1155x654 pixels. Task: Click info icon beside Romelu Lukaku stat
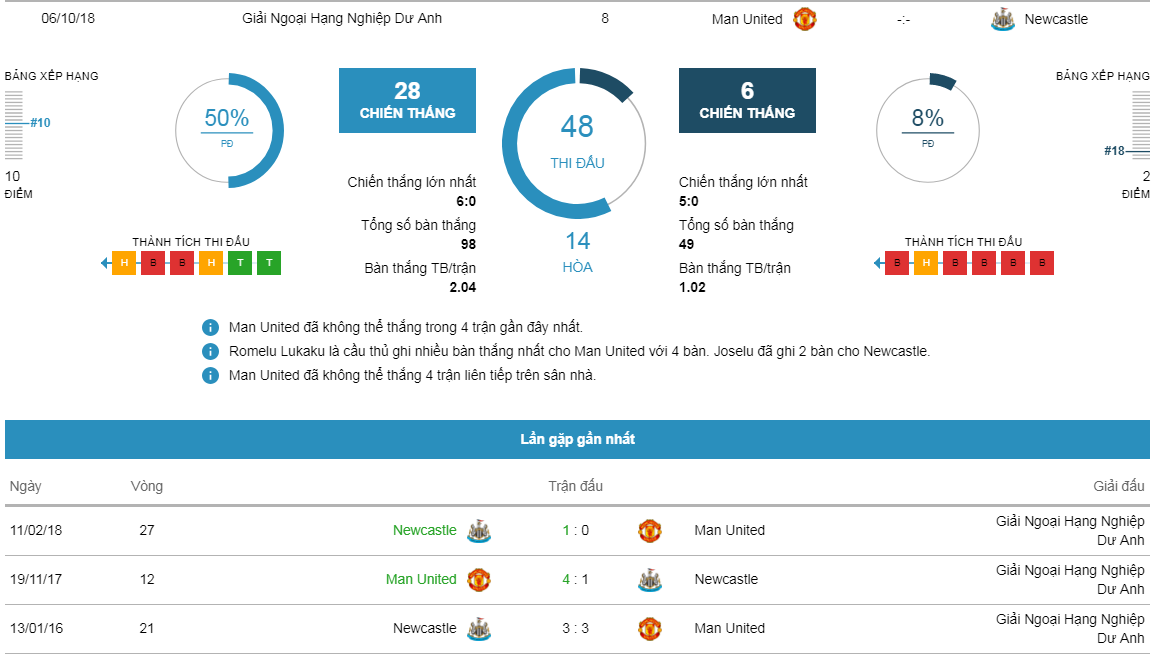[x=210, y=352]
